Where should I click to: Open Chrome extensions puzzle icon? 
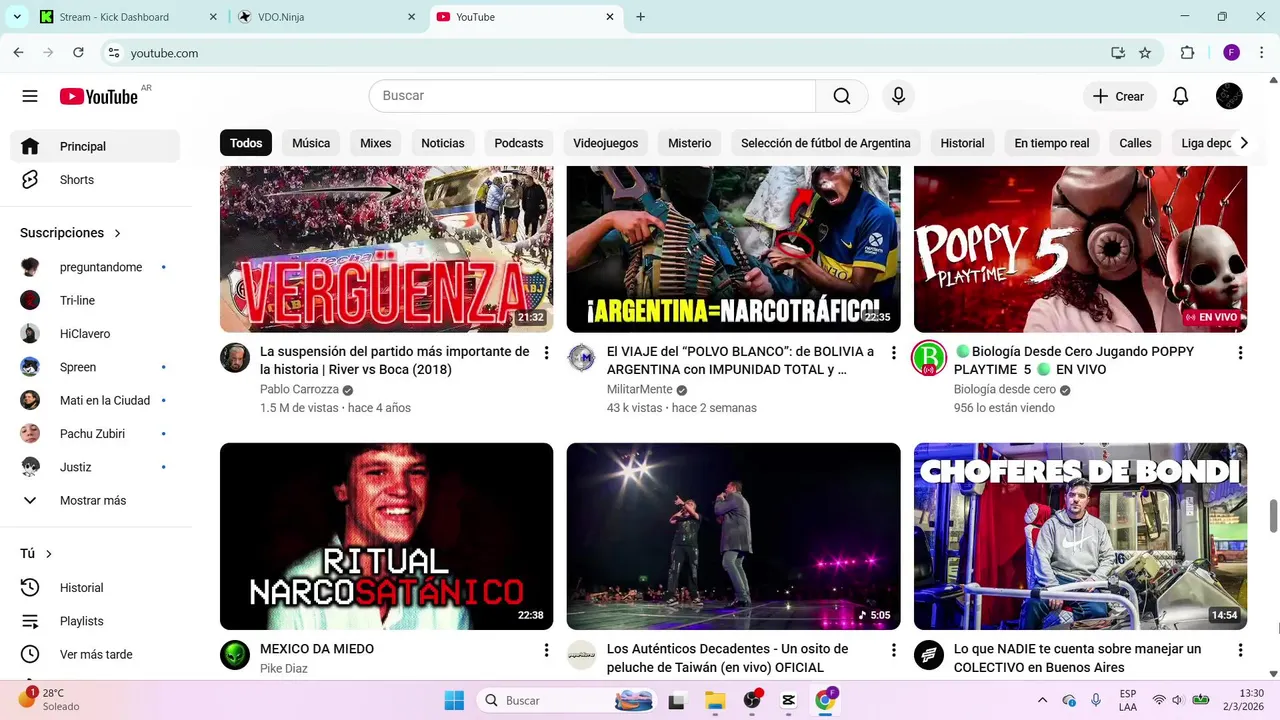1187,53
